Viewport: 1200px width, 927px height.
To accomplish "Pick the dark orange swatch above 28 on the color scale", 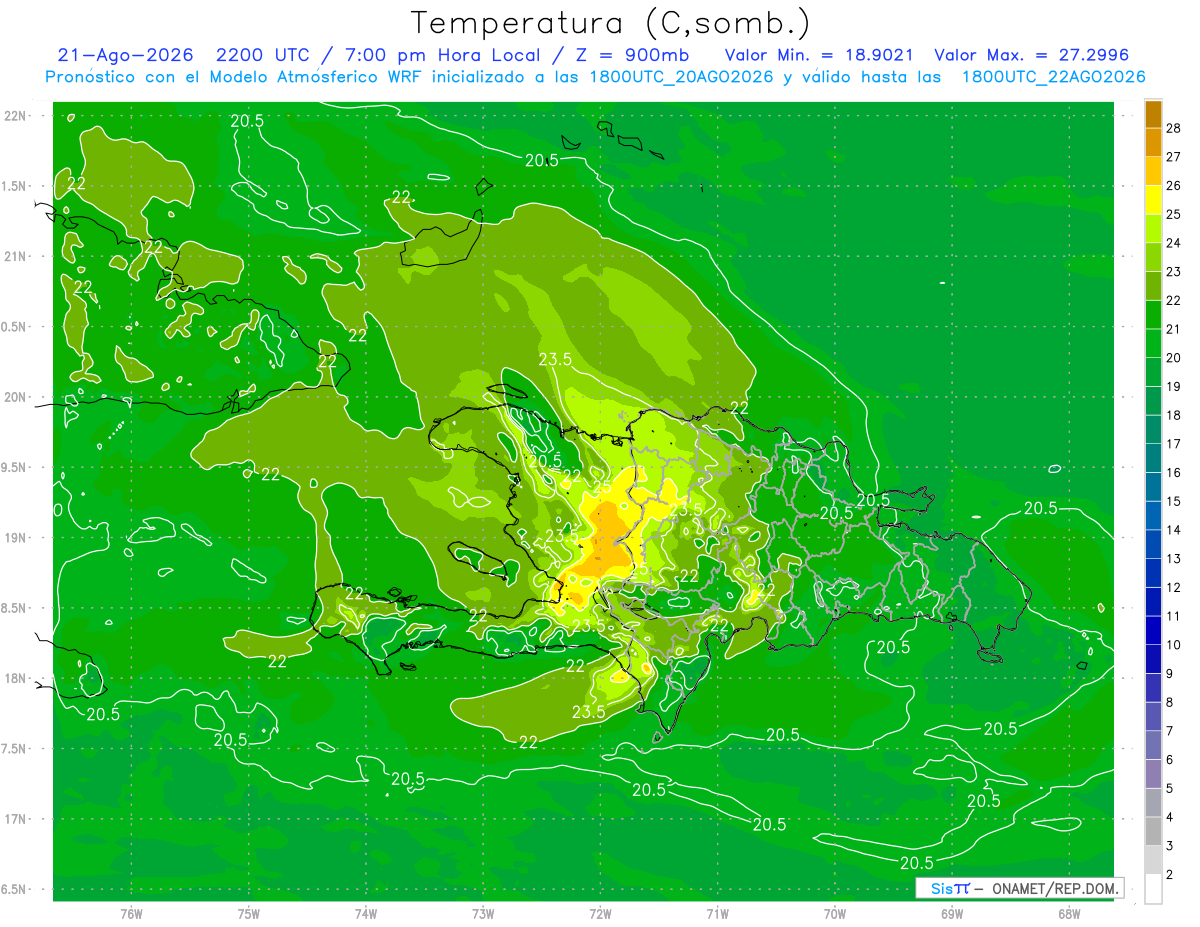I will coord(1153,114).
